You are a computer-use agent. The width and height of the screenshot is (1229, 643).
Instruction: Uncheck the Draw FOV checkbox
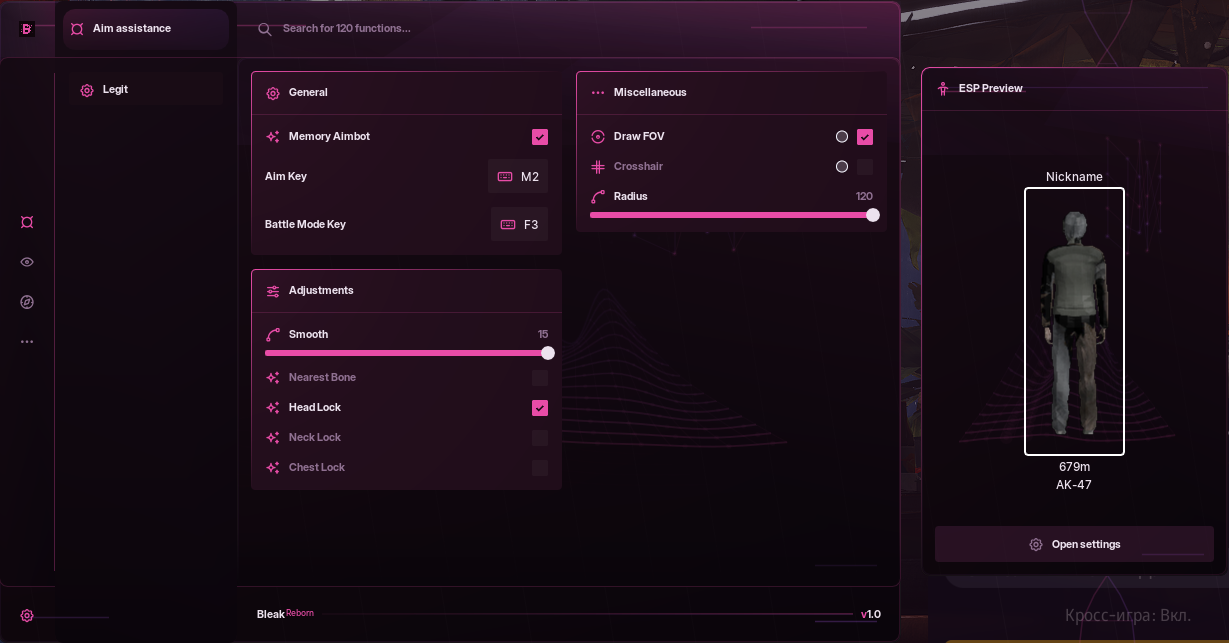point(865,137)
